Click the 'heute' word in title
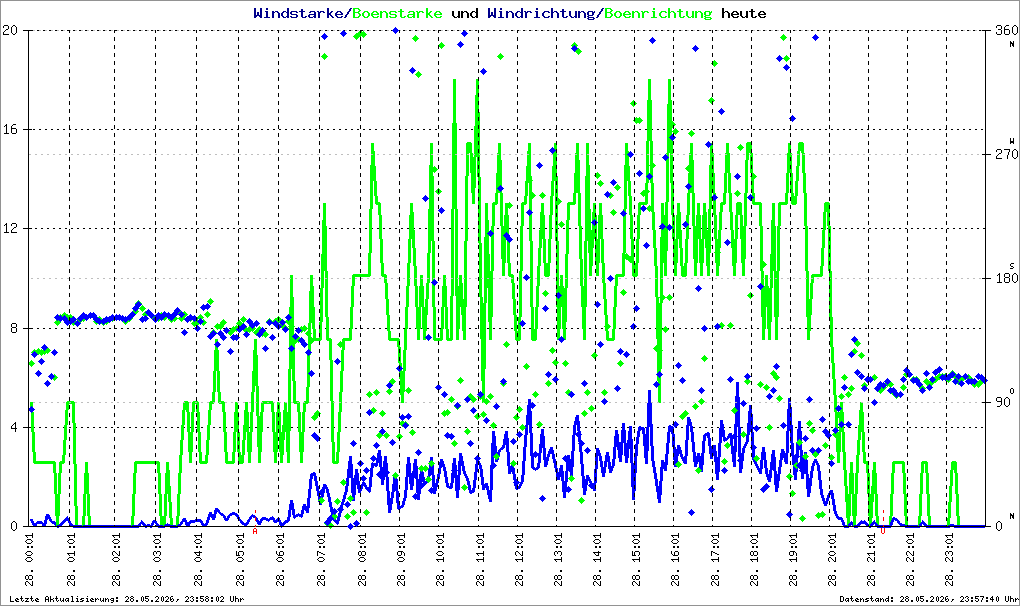This screenshot has height=606, width=1020. tap(744, 13)
